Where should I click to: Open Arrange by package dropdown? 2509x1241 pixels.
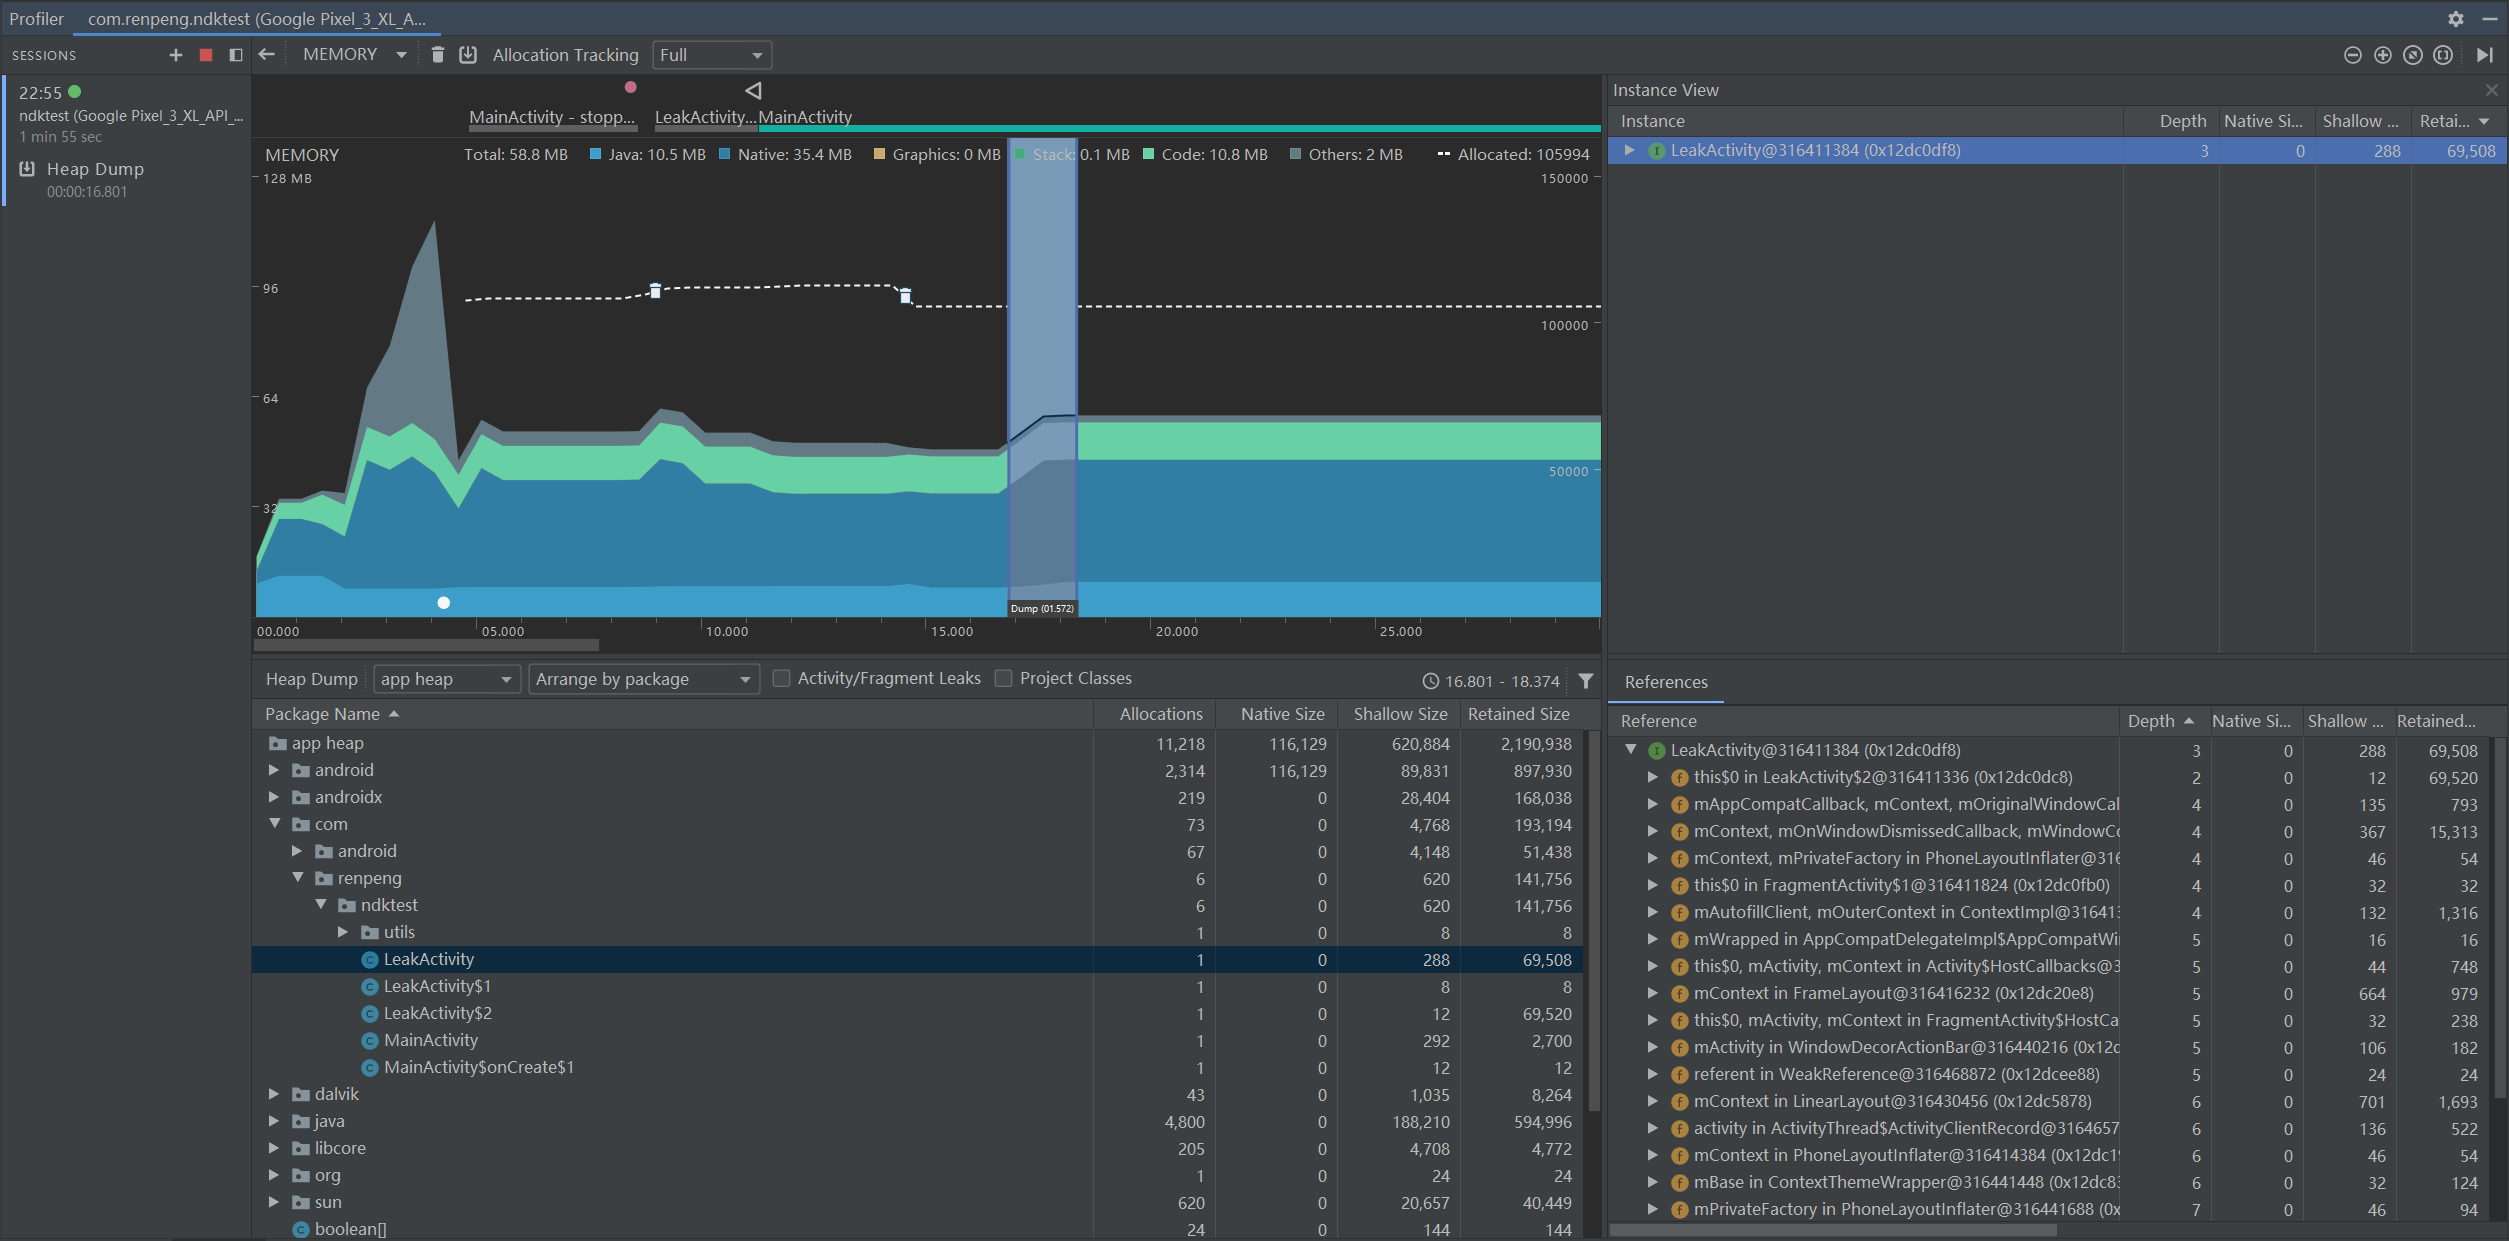[643, 679]
